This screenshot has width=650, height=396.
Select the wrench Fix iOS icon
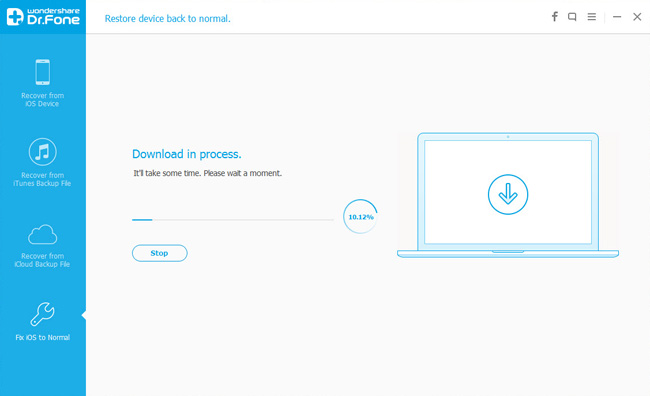[42, 314]
